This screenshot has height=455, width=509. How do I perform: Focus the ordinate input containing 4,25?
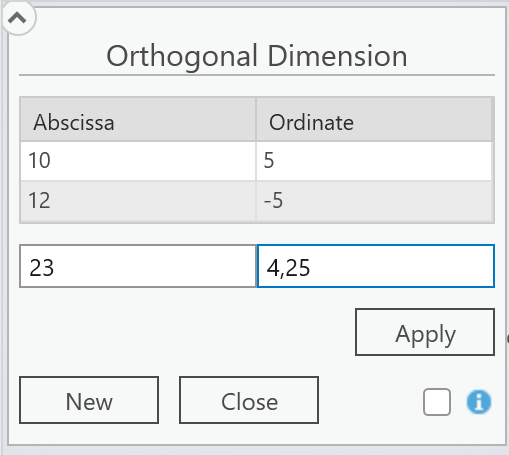coord(376,266)
